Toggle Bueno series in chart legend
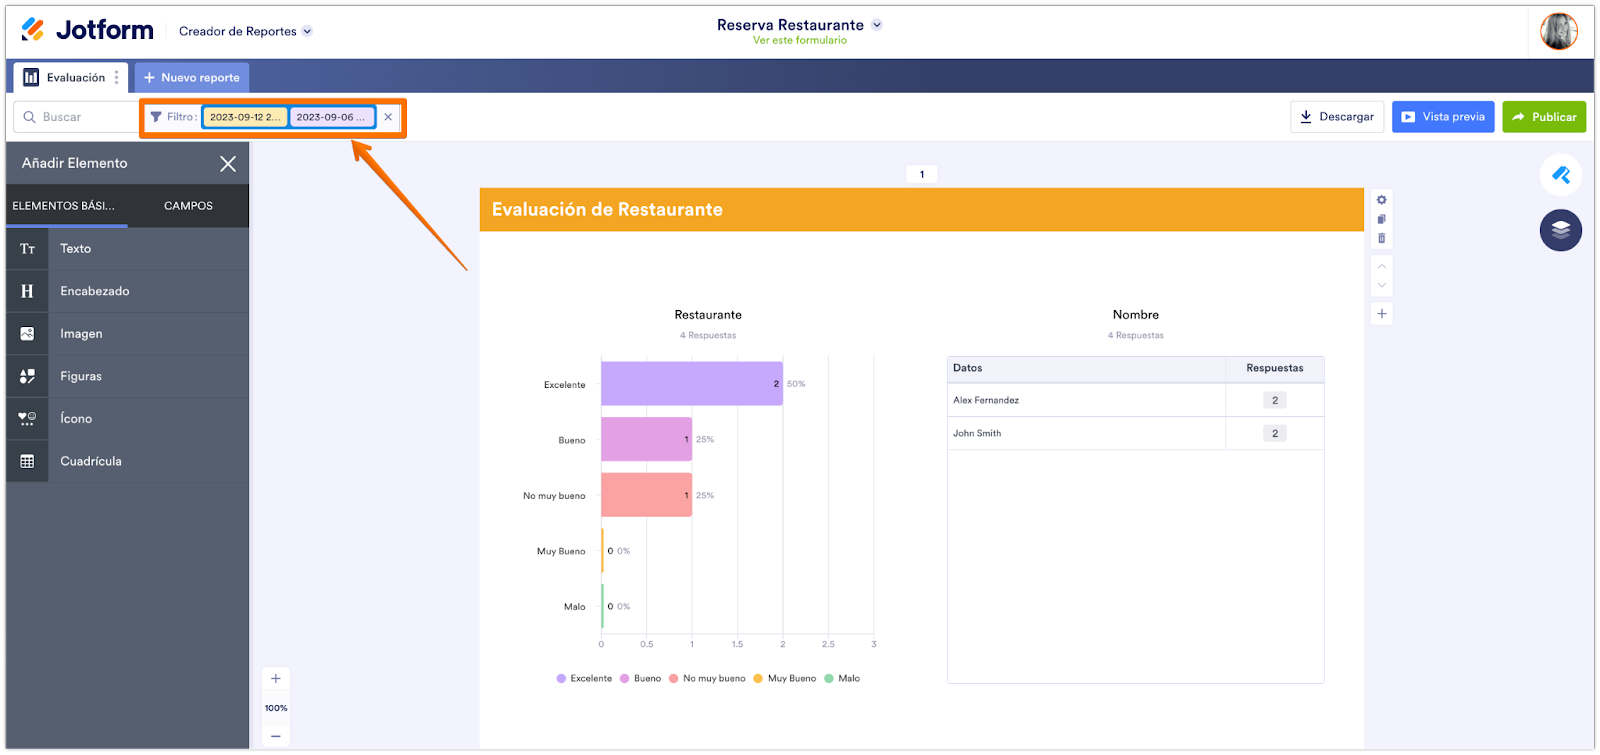Screen dimensions: 1600x755 coord(640,678)
